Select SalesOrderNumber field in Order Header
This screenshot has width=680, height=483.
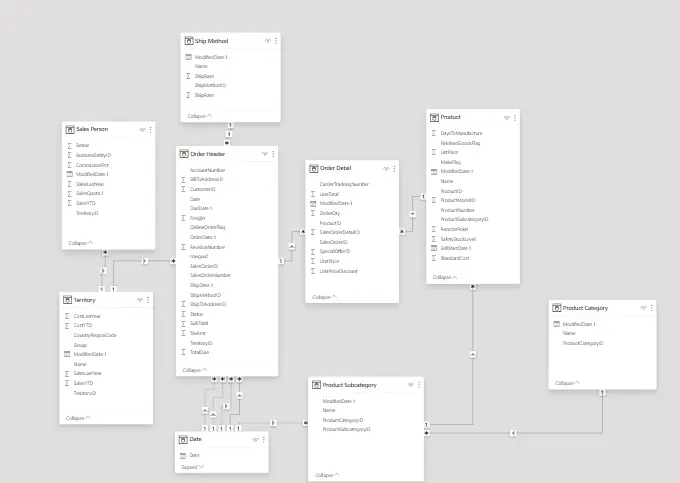210,275
